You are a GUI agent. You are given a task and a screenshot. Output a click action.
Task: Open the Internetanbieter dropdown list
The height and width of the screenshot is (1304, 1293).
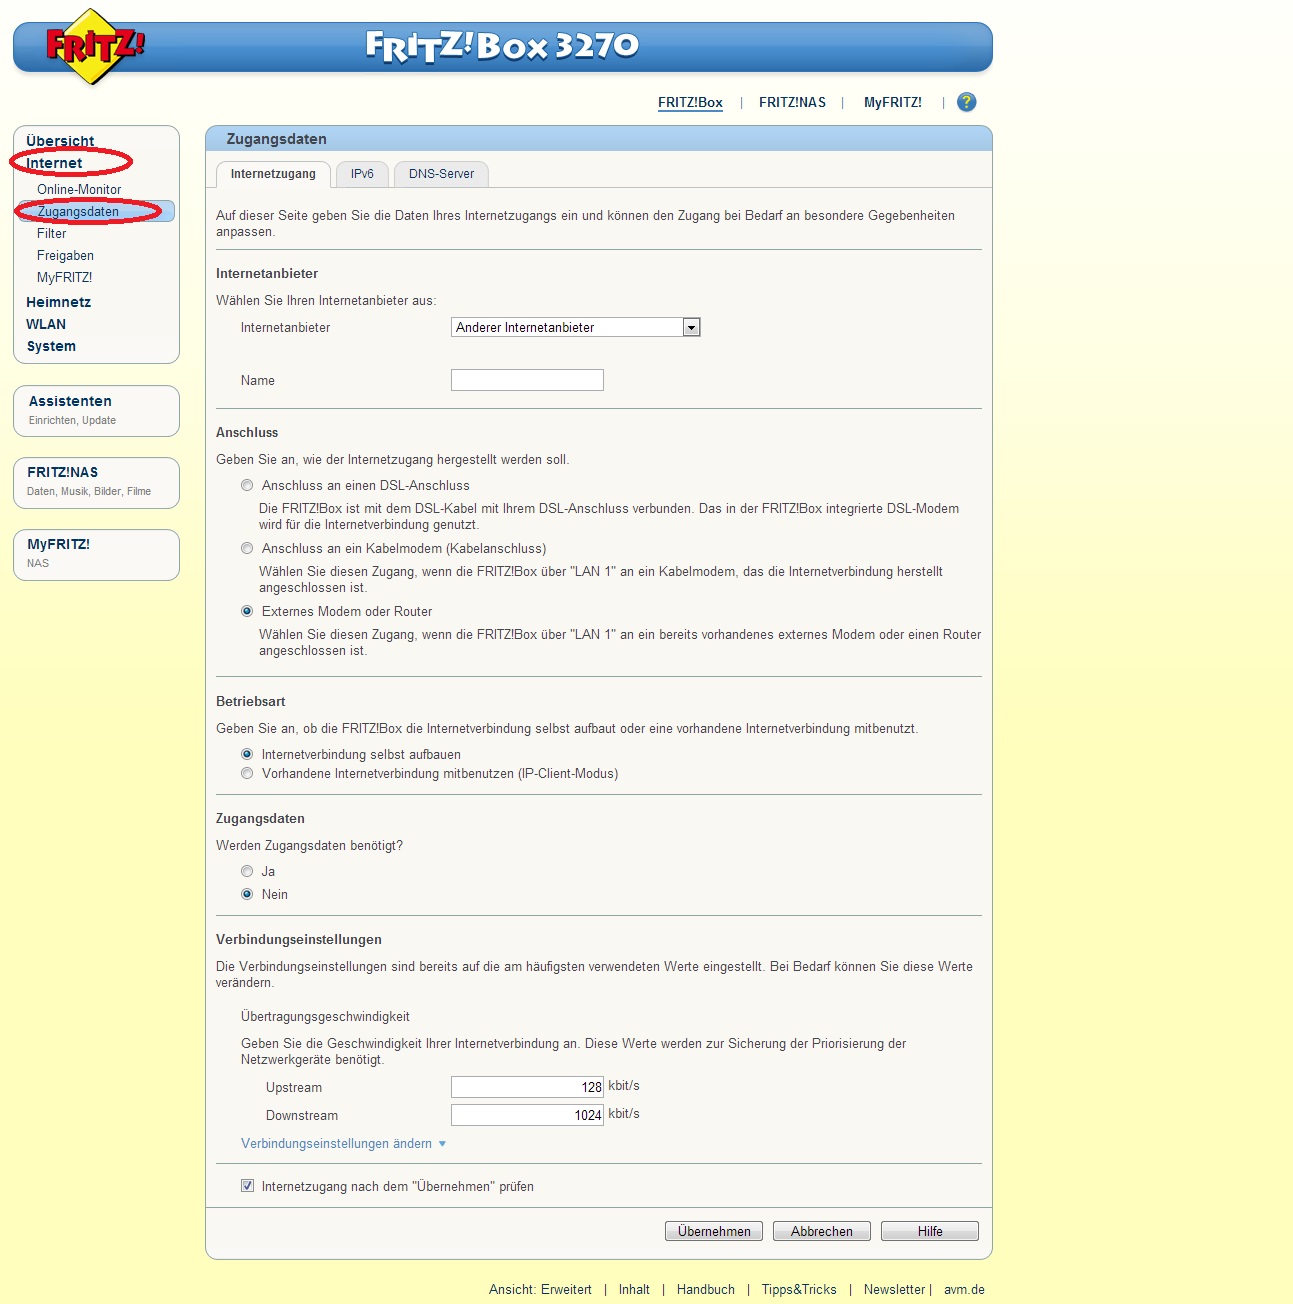pos(690,328)
